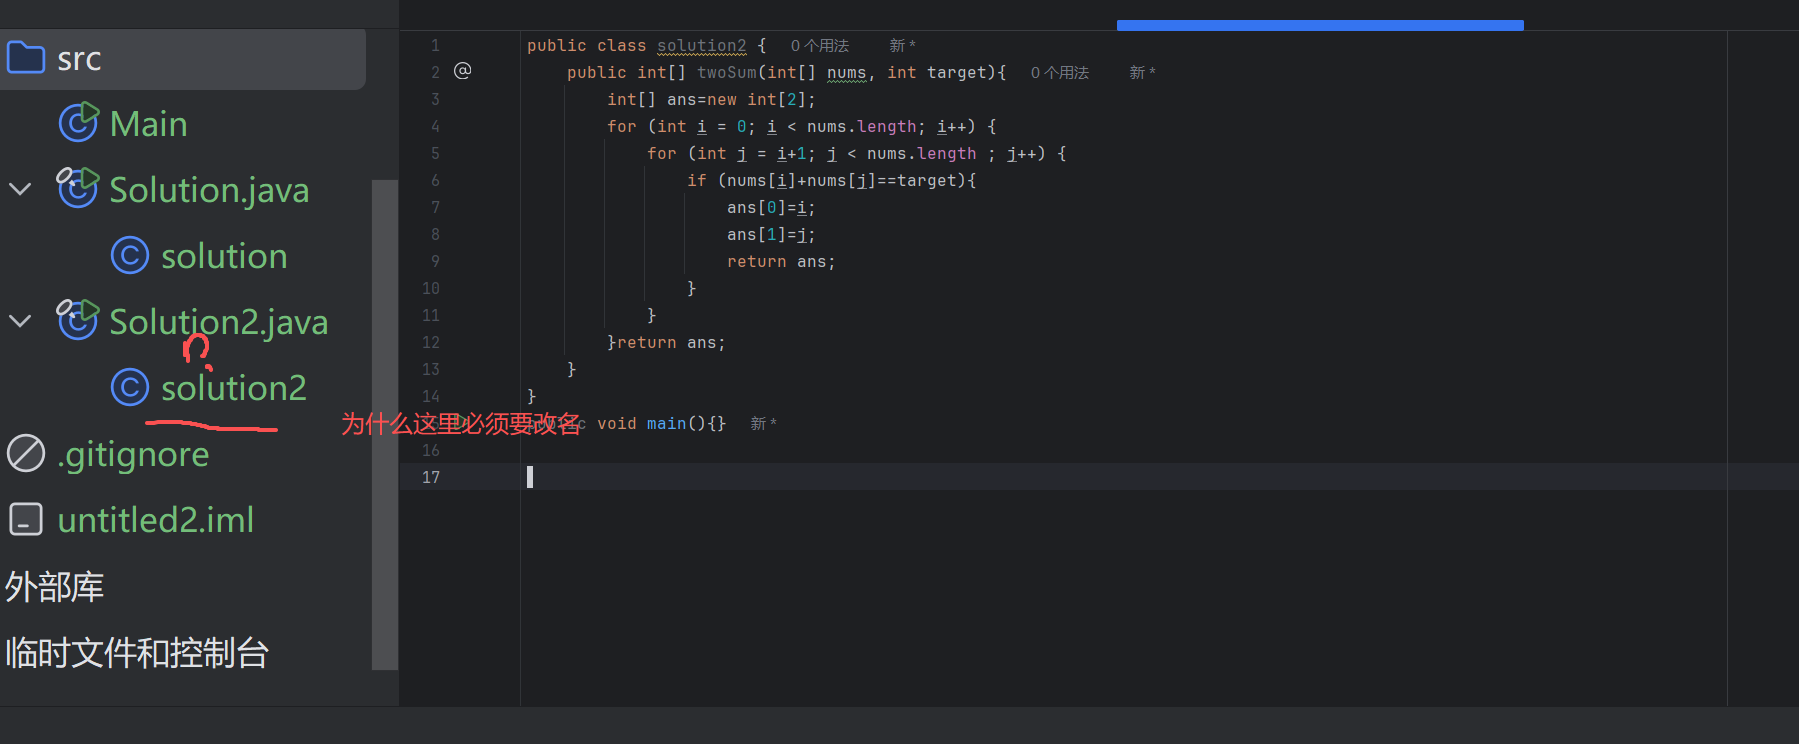
Task: Click 'int[] ans=new int[2];' on line 3
Action: click(x=711, y=100)
